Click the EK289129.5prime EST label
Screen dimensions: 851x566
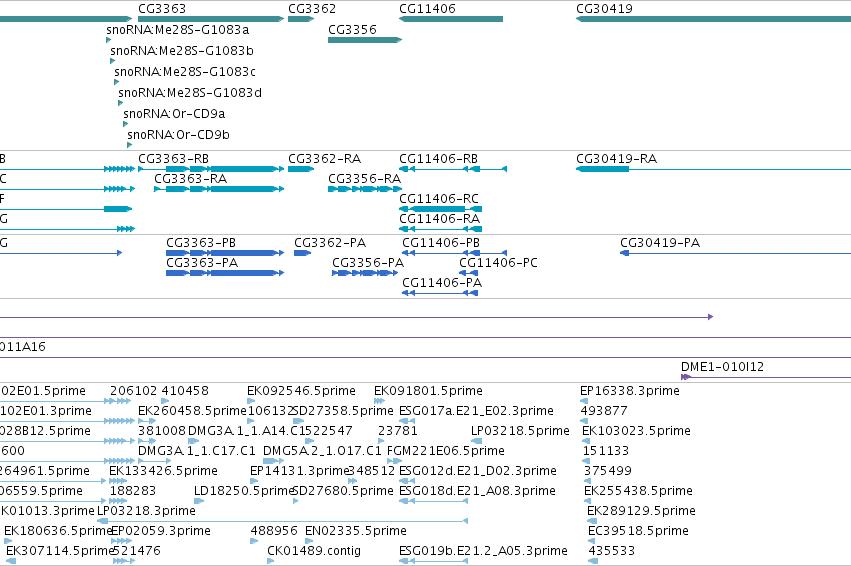coord(641,511)
